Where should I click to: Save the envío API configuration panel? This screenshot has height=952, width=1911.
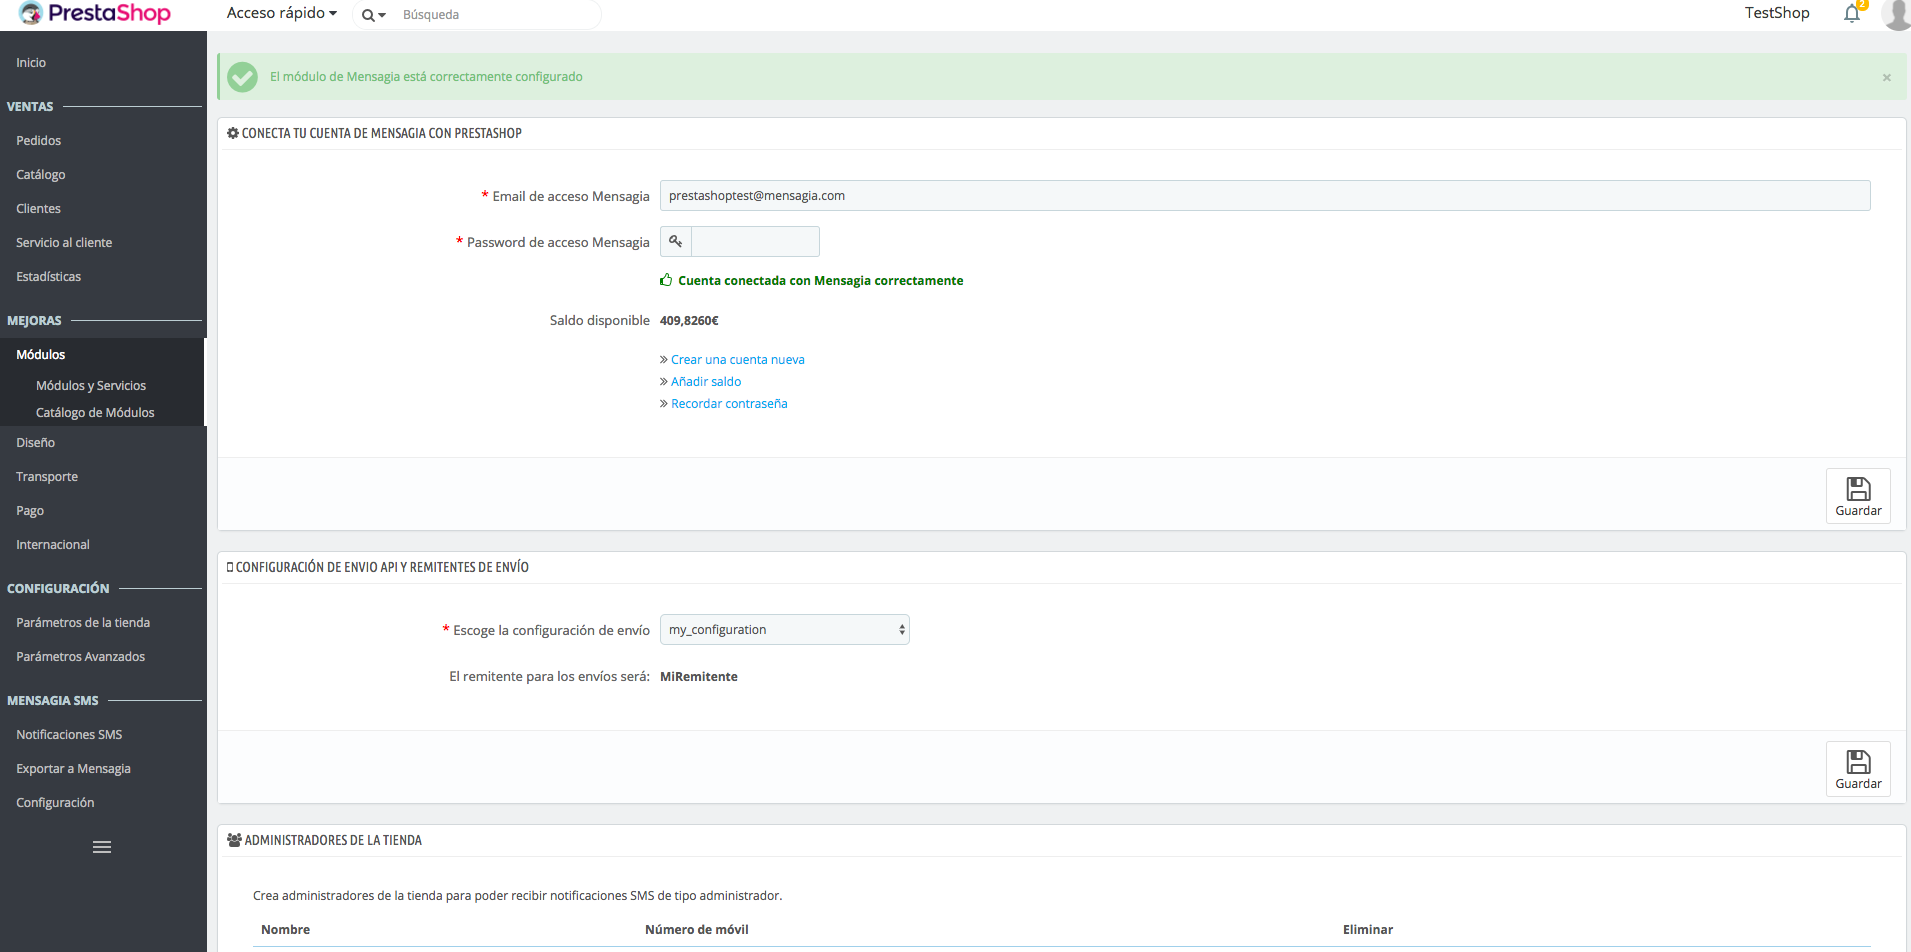click(1857, 768)
